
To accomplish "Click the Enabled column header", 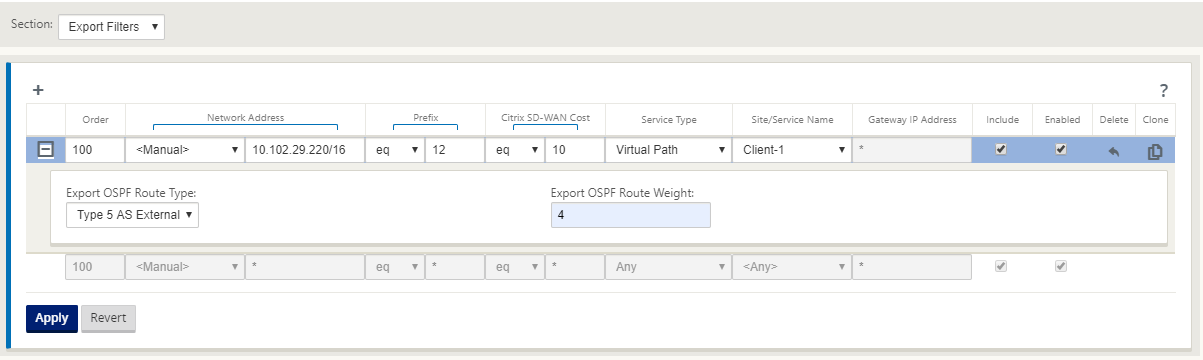I will [x=1062, y=120].
